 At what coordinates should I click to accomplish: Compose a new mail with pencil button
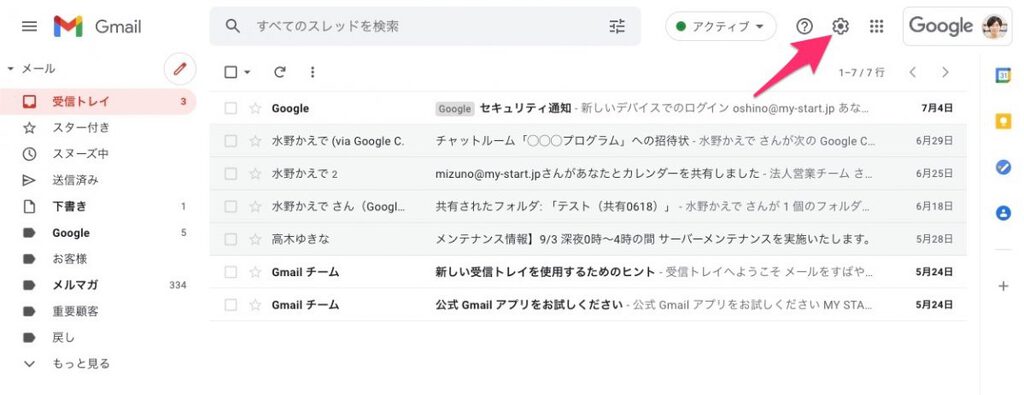pyautogui.click(x=180, y=69)
